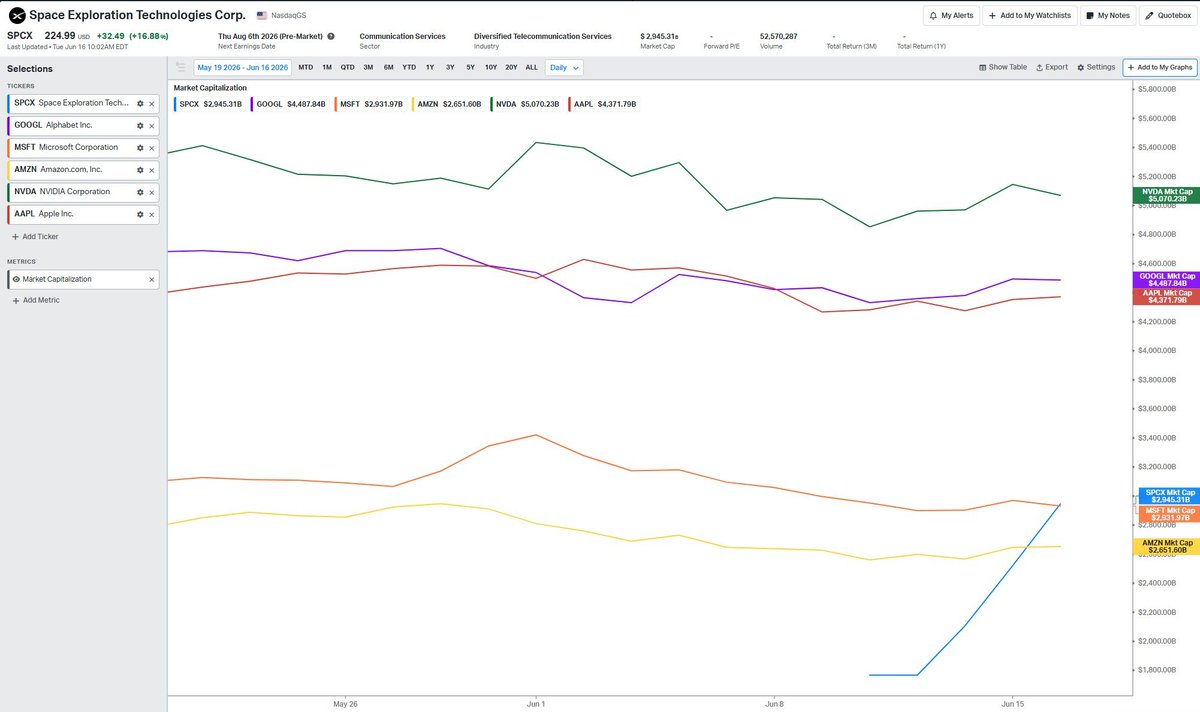Select 3Y time range
The height and width of the screenshot is (712, 1200).
click(450, 67)
